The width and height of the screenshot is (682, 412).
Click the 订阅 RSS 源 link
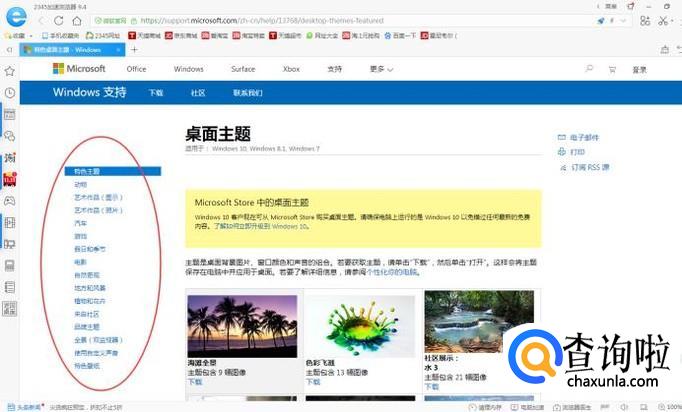[590, 167]
